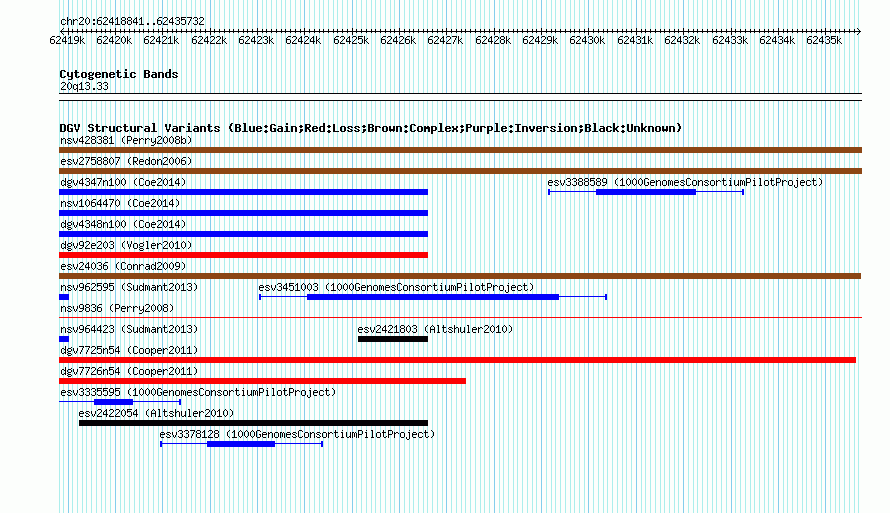This screenshot has width=890, height=513.
Task: Click the 62433k ruler tick label
Action: [730, 40]
